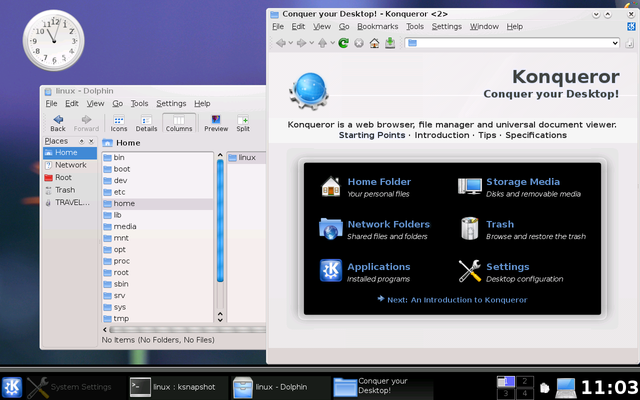Click the Dolphin column vertical scrollbar

(x=220, y=220)
